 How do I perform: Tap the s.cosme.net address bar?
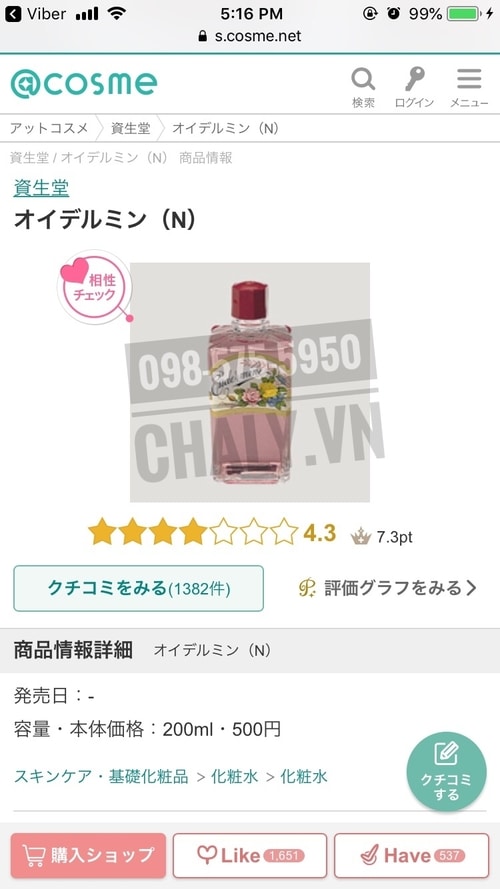[250, 36]
